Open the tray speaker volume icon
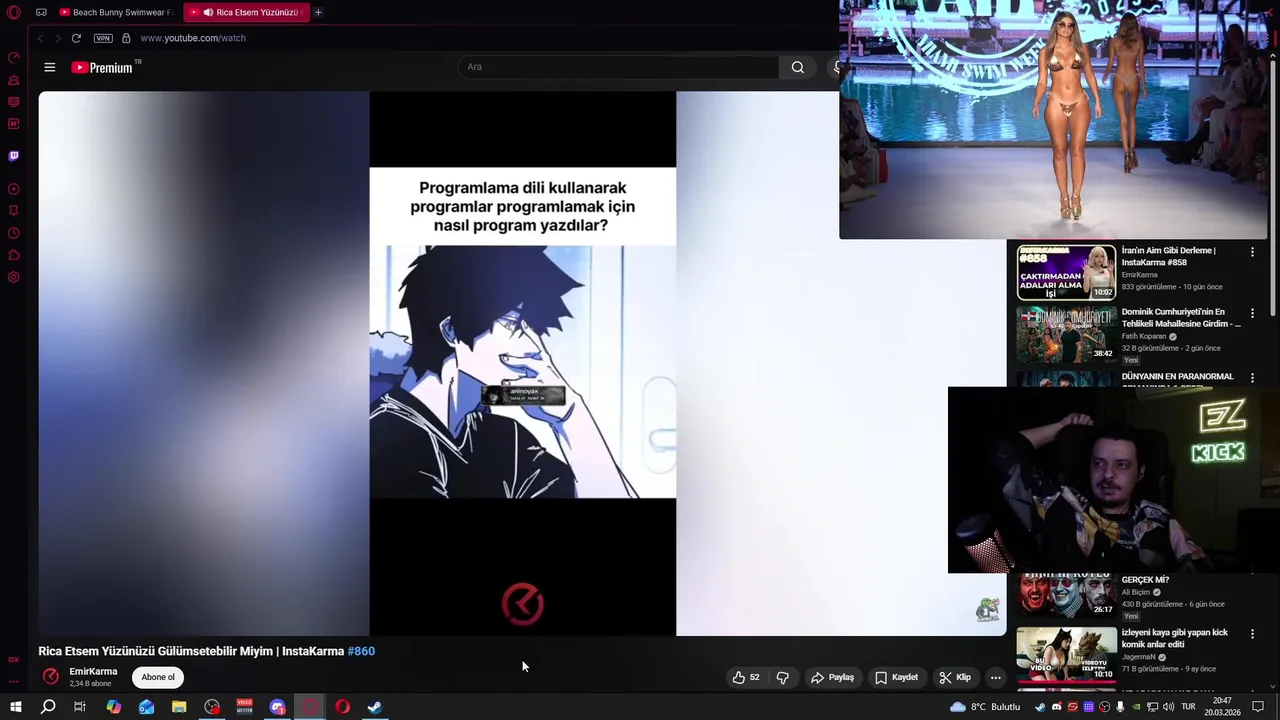 pyautogui.click(x=1168, y=707)
